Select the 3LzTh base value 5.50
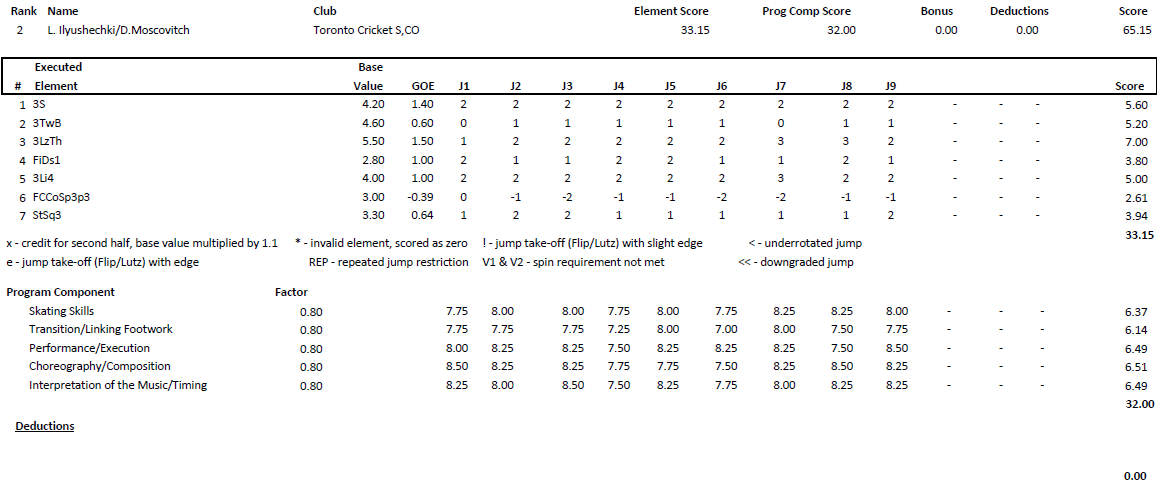The width and height of the screenshot is (1158, 485). [373, 142]
